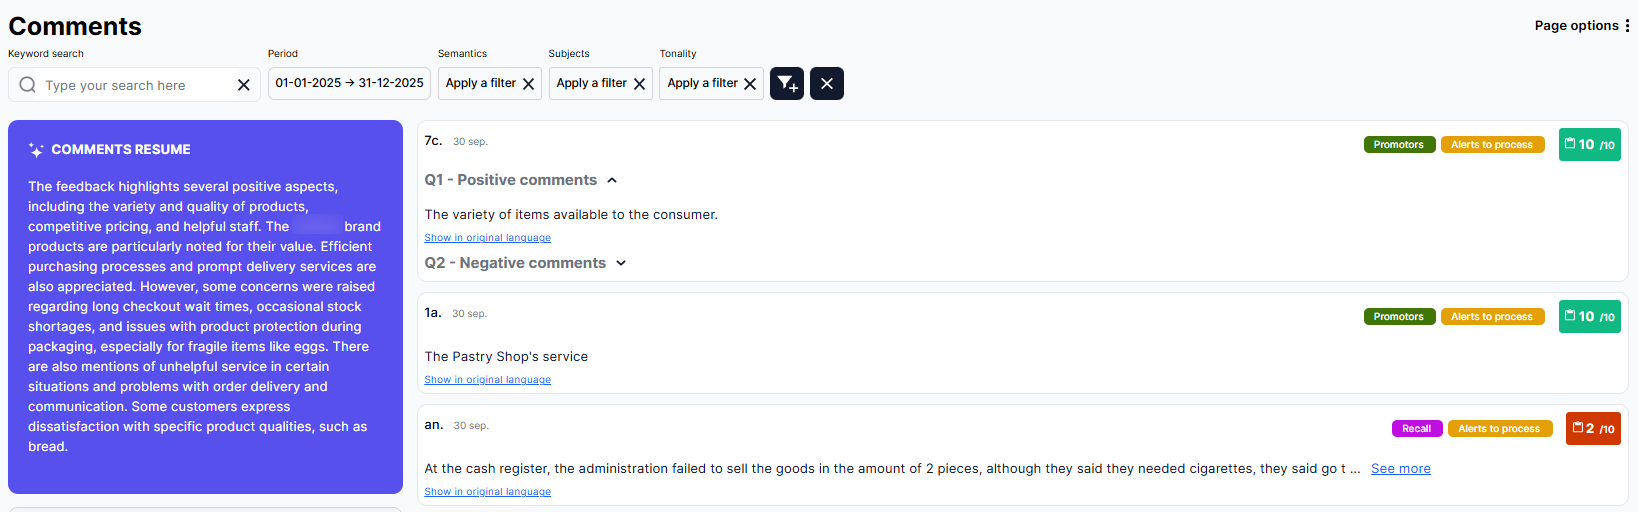Image resolution: width=1638 pixels, height=512 pixels.
Task: Click the 2/10 red score badge
Action: tap(1593, 429)
